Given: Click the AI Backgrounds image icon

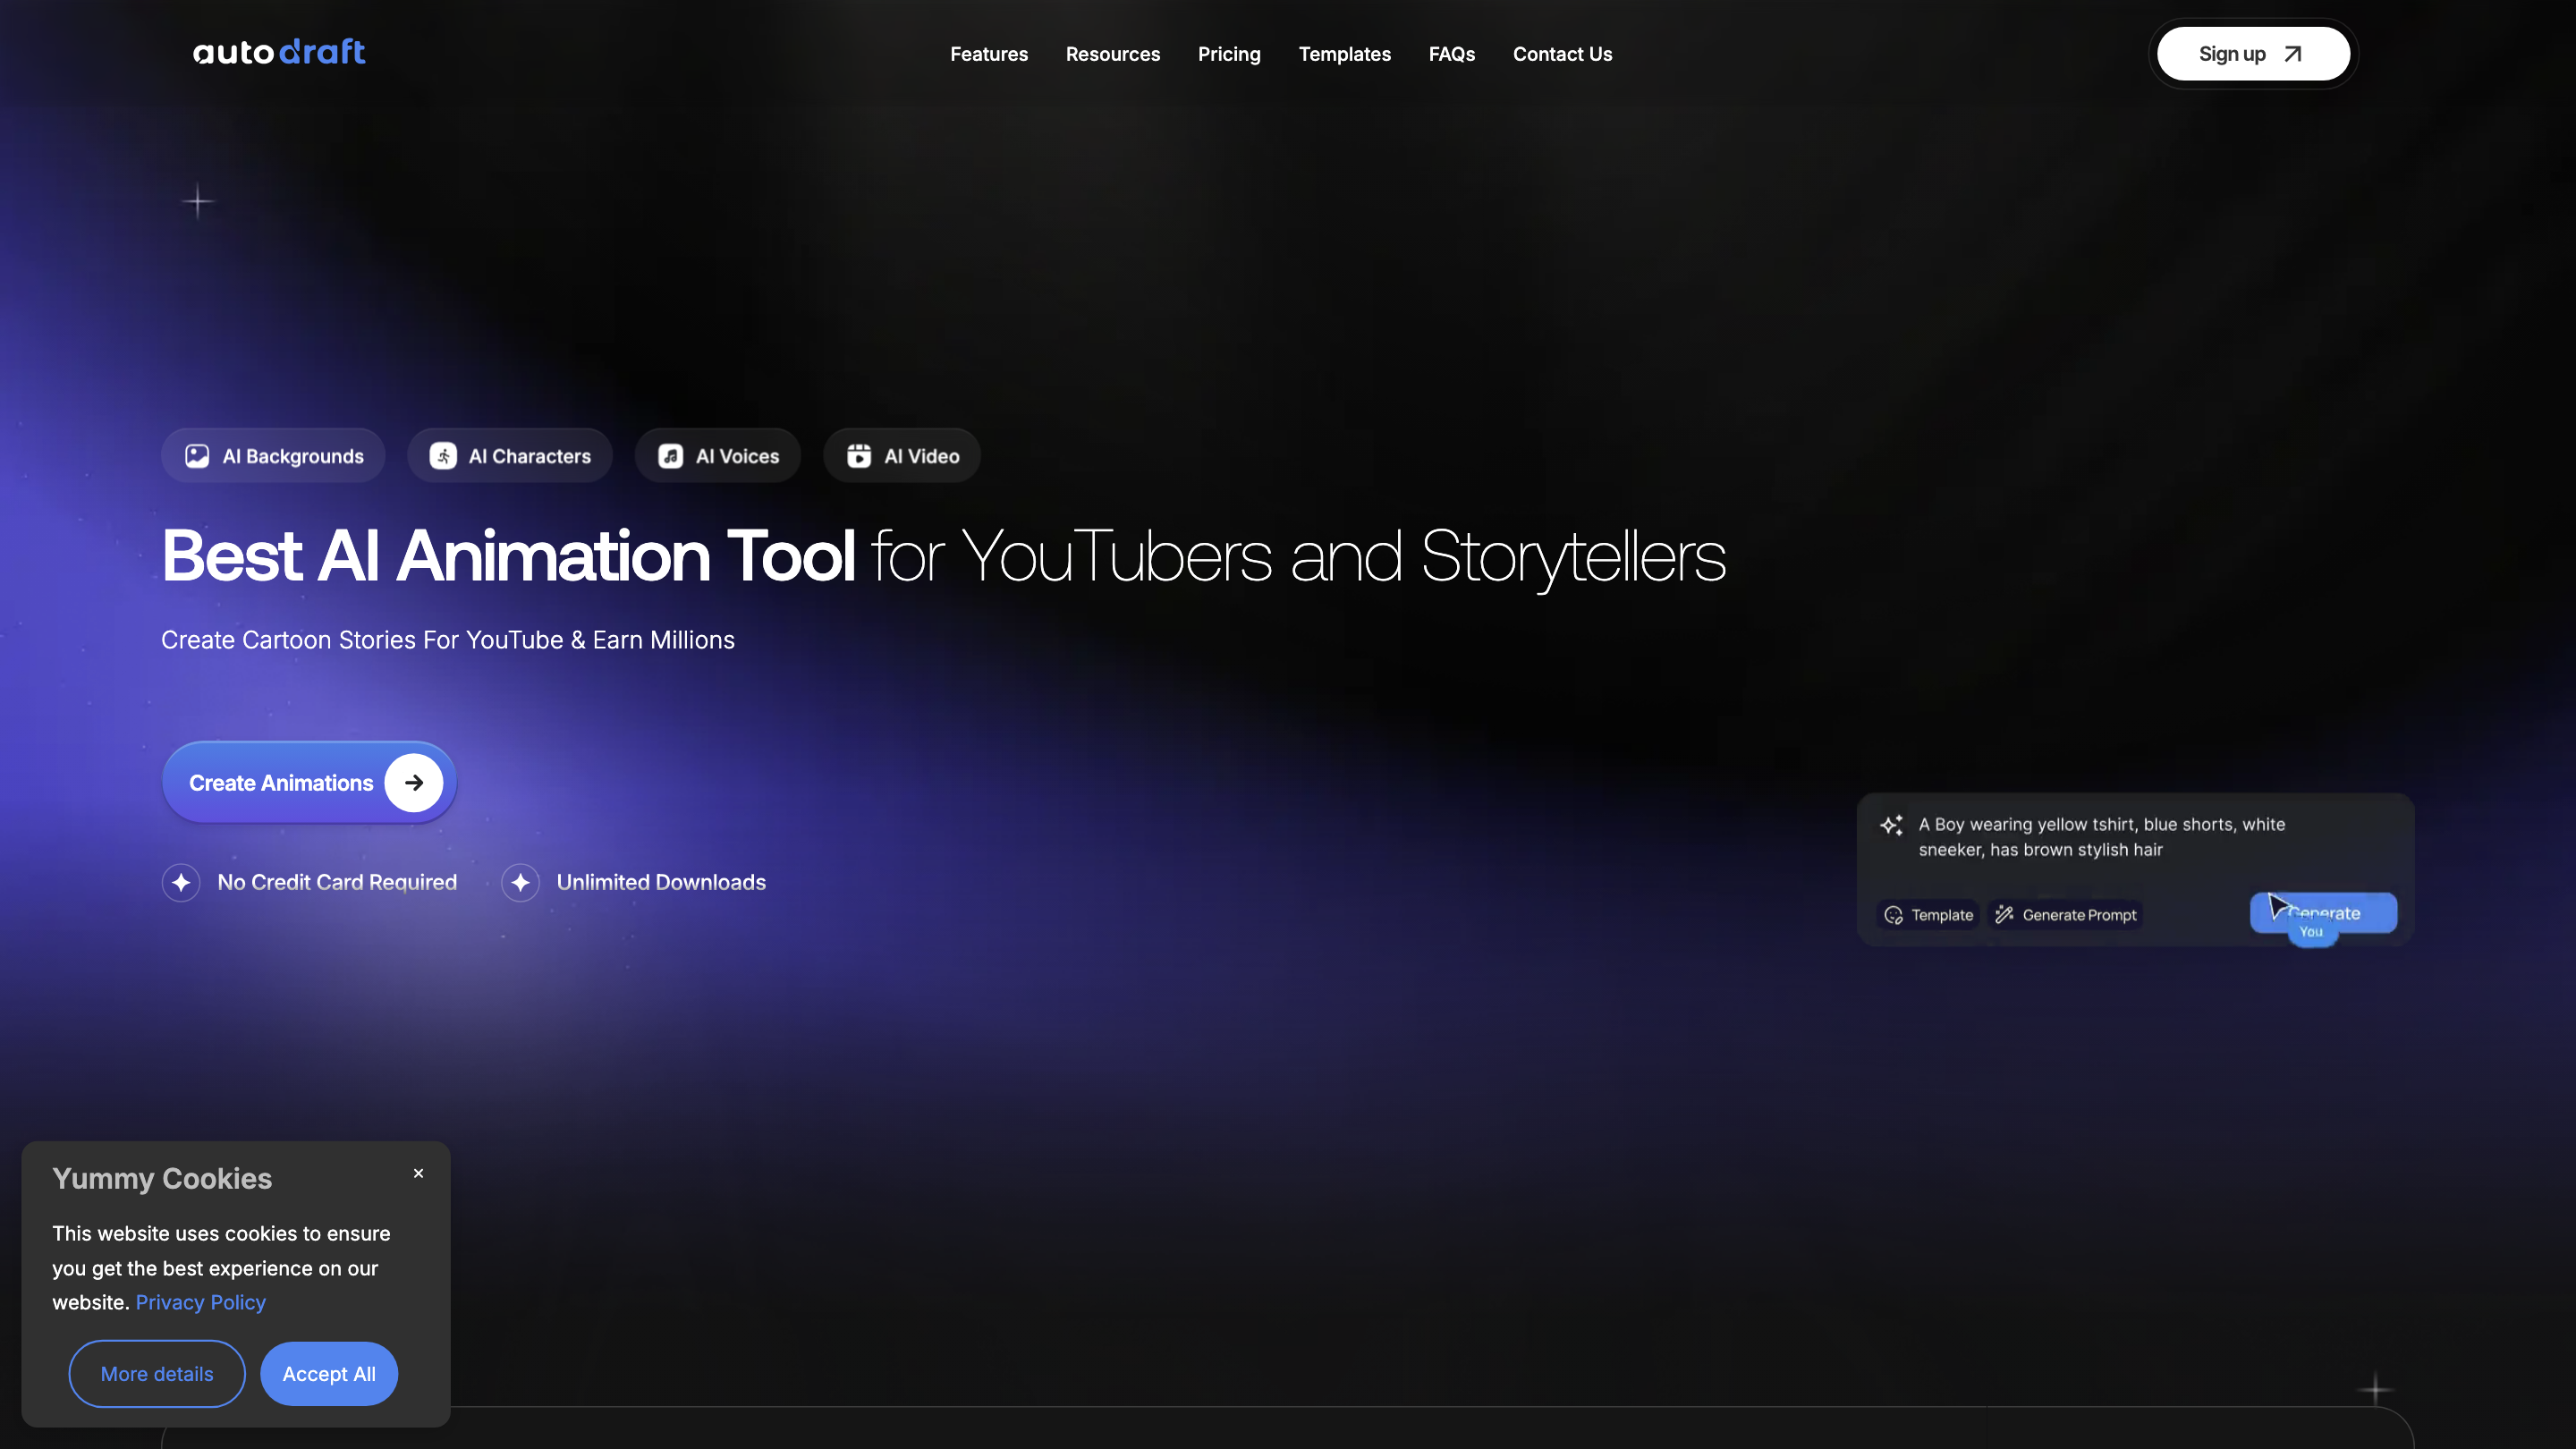Looking at the screenshot, I should tap(197, 456).
